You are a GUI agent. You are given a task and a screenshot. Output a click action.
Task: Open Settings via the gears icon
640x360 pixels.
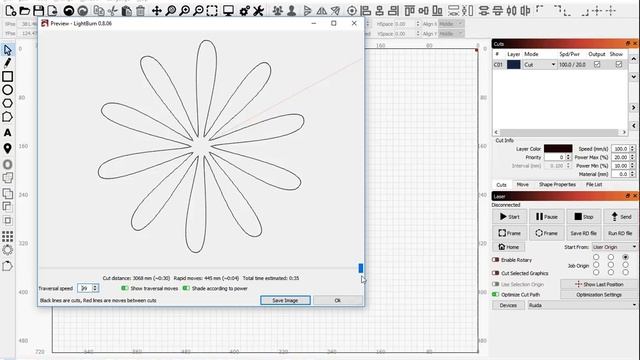[x=244, y=11]
